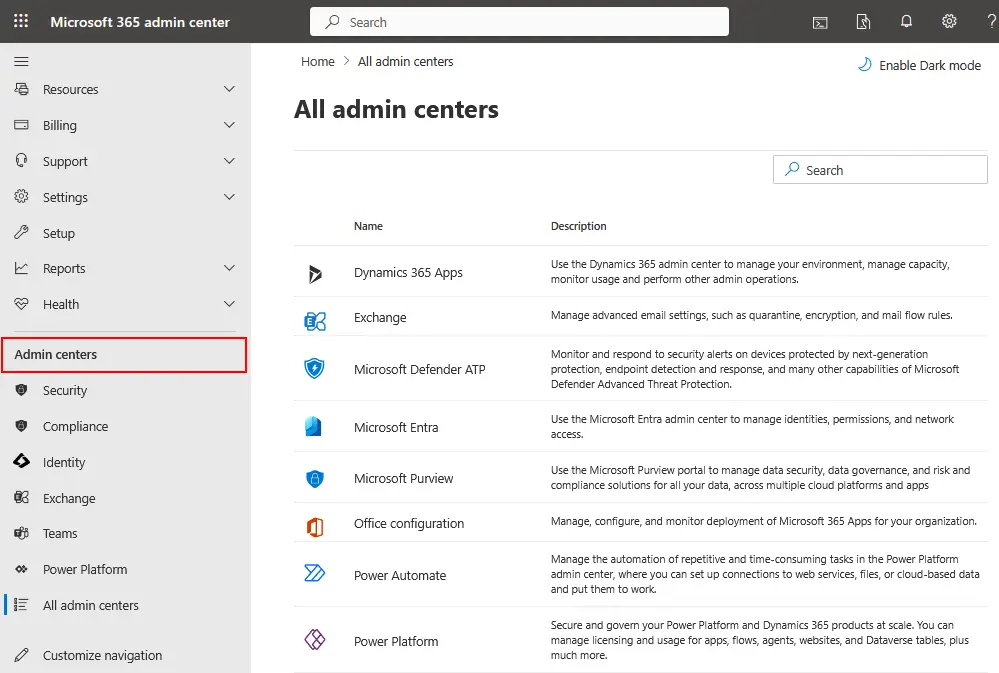This screenshot has width=999, height=673.
Task: Expand the Settings chevron
Action: coord(229,197)
